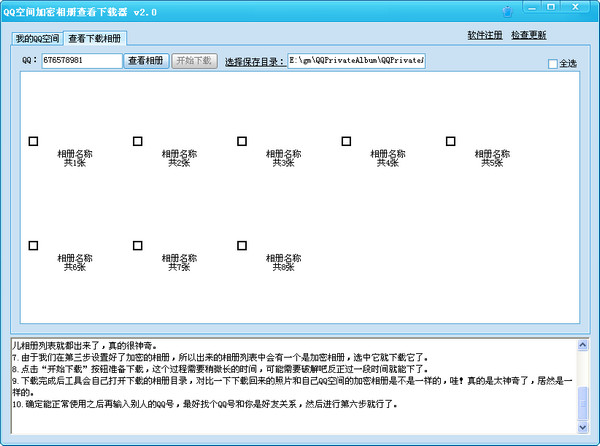Open the 软件注册 registration link
The image size is (600, 446).
[x=484, y=35]
